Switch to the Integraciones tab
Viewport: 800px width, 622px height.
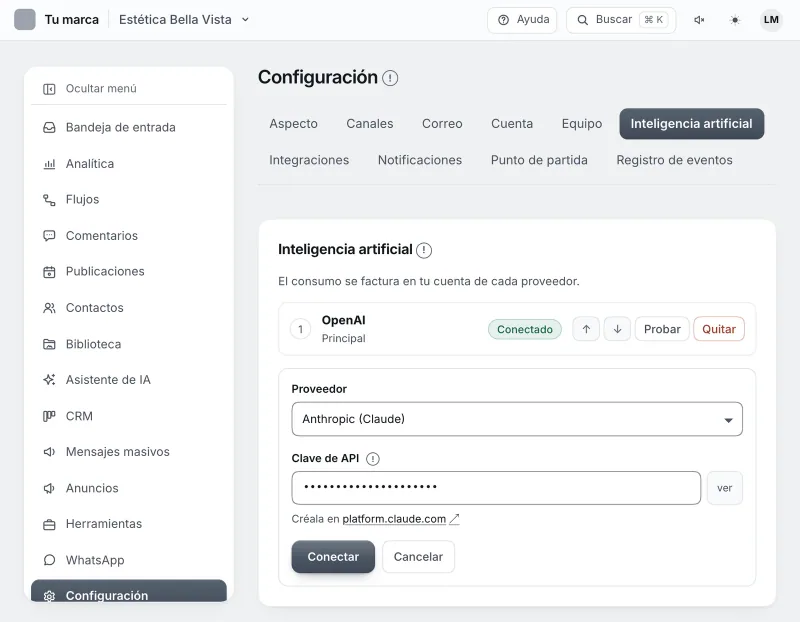tap(309, 160)
